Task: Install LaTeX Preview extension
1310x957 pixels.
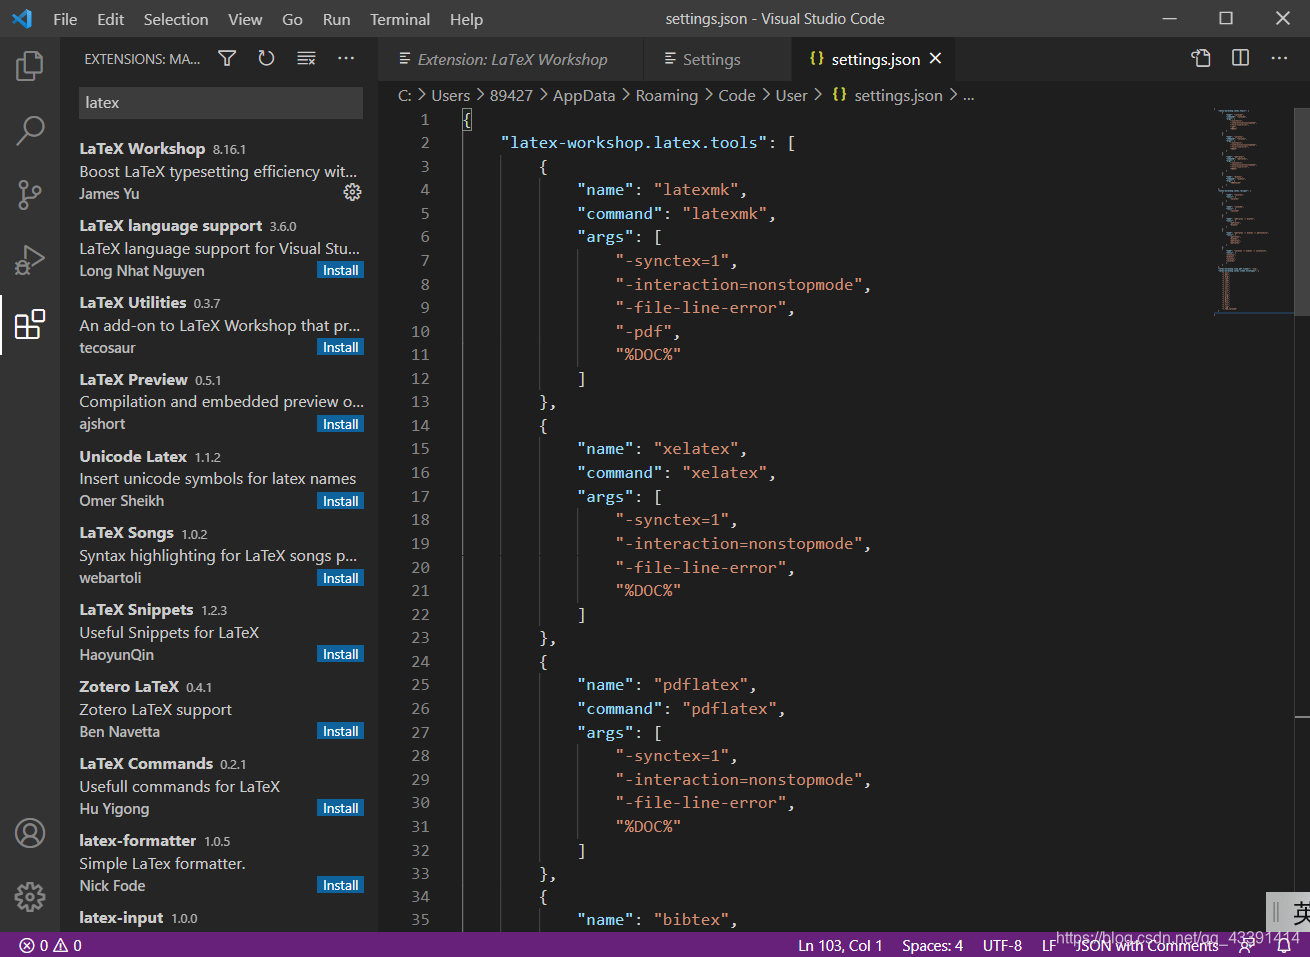Action: click(x=340, y=424)
